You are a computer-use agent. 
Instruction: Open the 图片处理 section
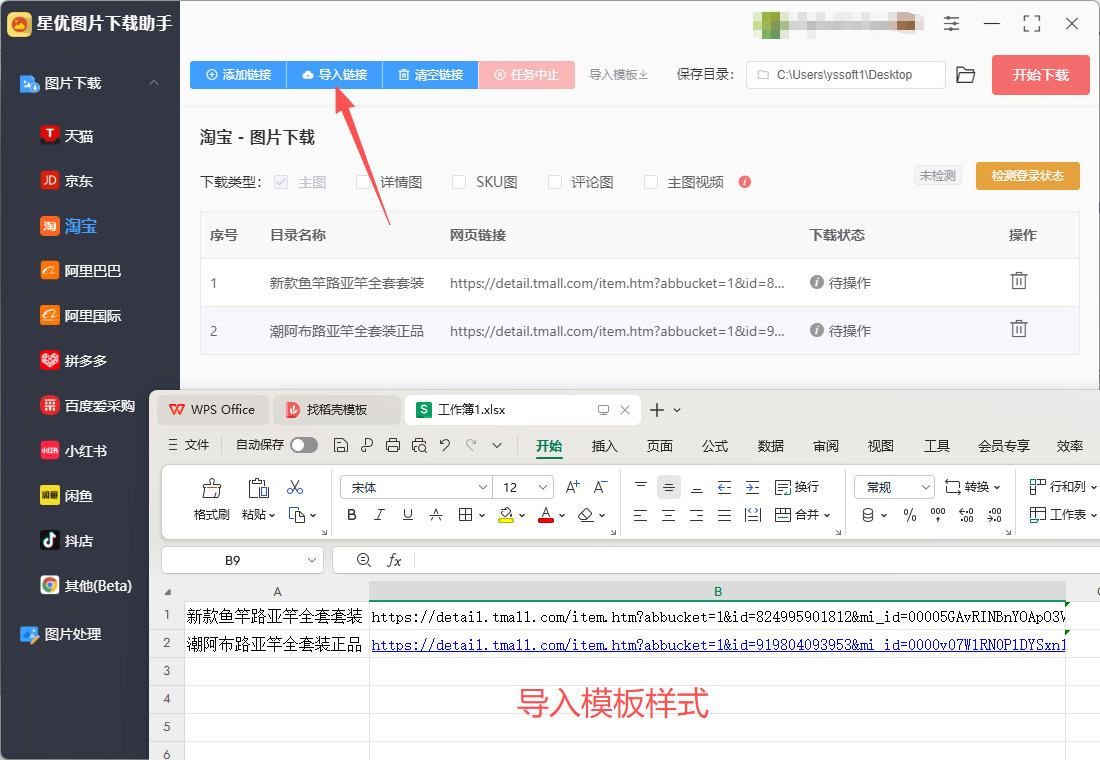click(61, 634)
